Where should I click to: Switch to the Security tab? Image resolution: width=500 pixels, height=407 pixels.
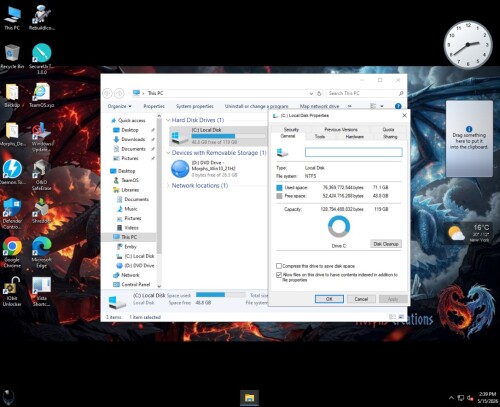[x=291, y=129]
